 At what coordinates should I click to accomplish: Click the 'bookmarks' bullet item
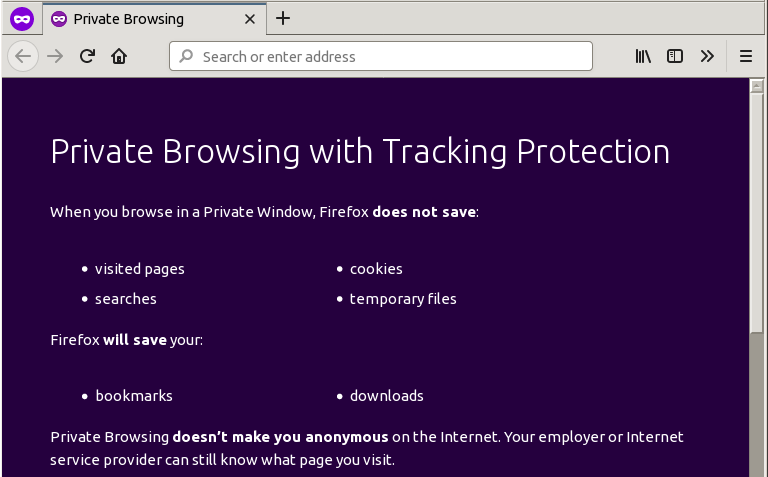coord(134,396)
